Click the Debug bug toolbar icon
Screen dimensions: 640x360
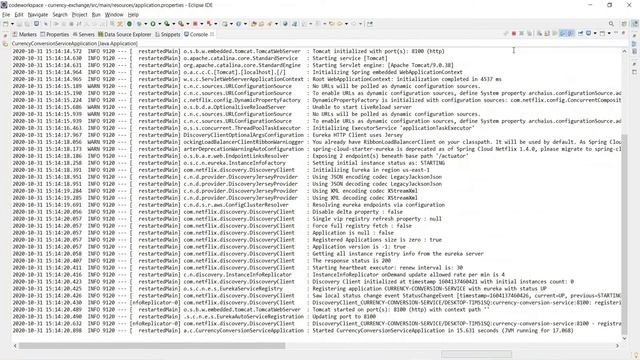[x=139, y=24]
